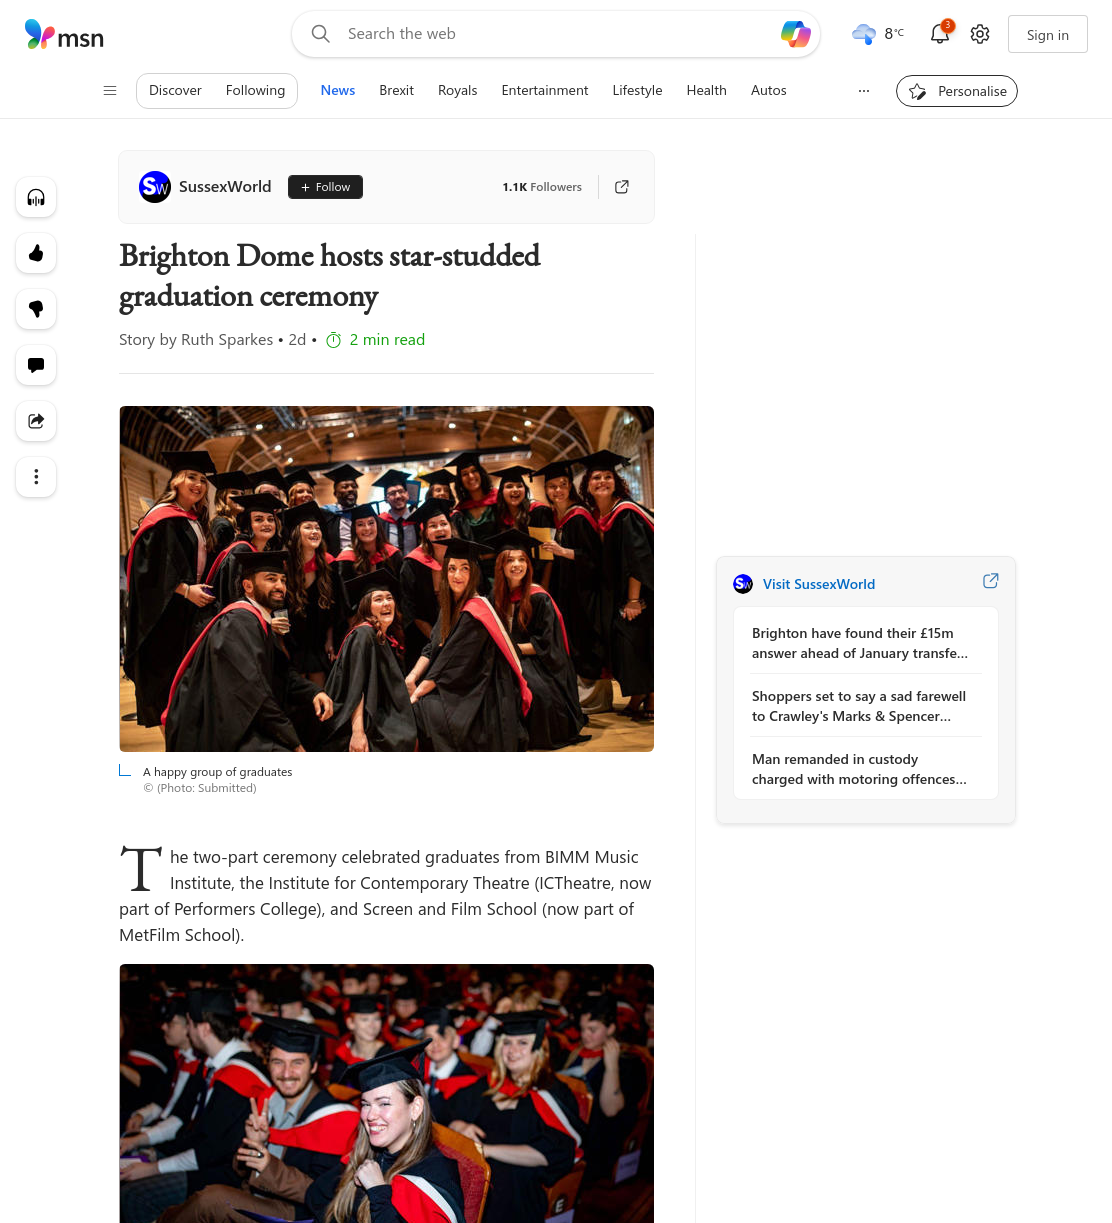Image resolution: width=1112 pixels, height=1223 pixels.
Task: Open more actions vertical dots
Action: (36, 477)
